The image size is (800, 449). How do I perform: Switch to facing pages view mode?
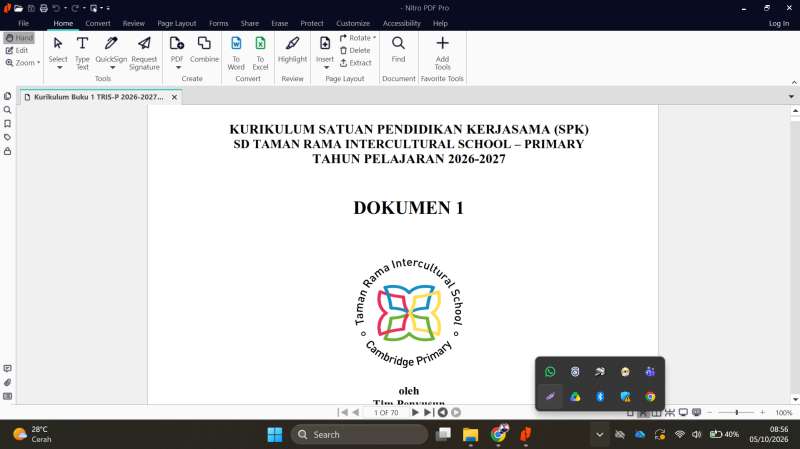coord(657,412)
